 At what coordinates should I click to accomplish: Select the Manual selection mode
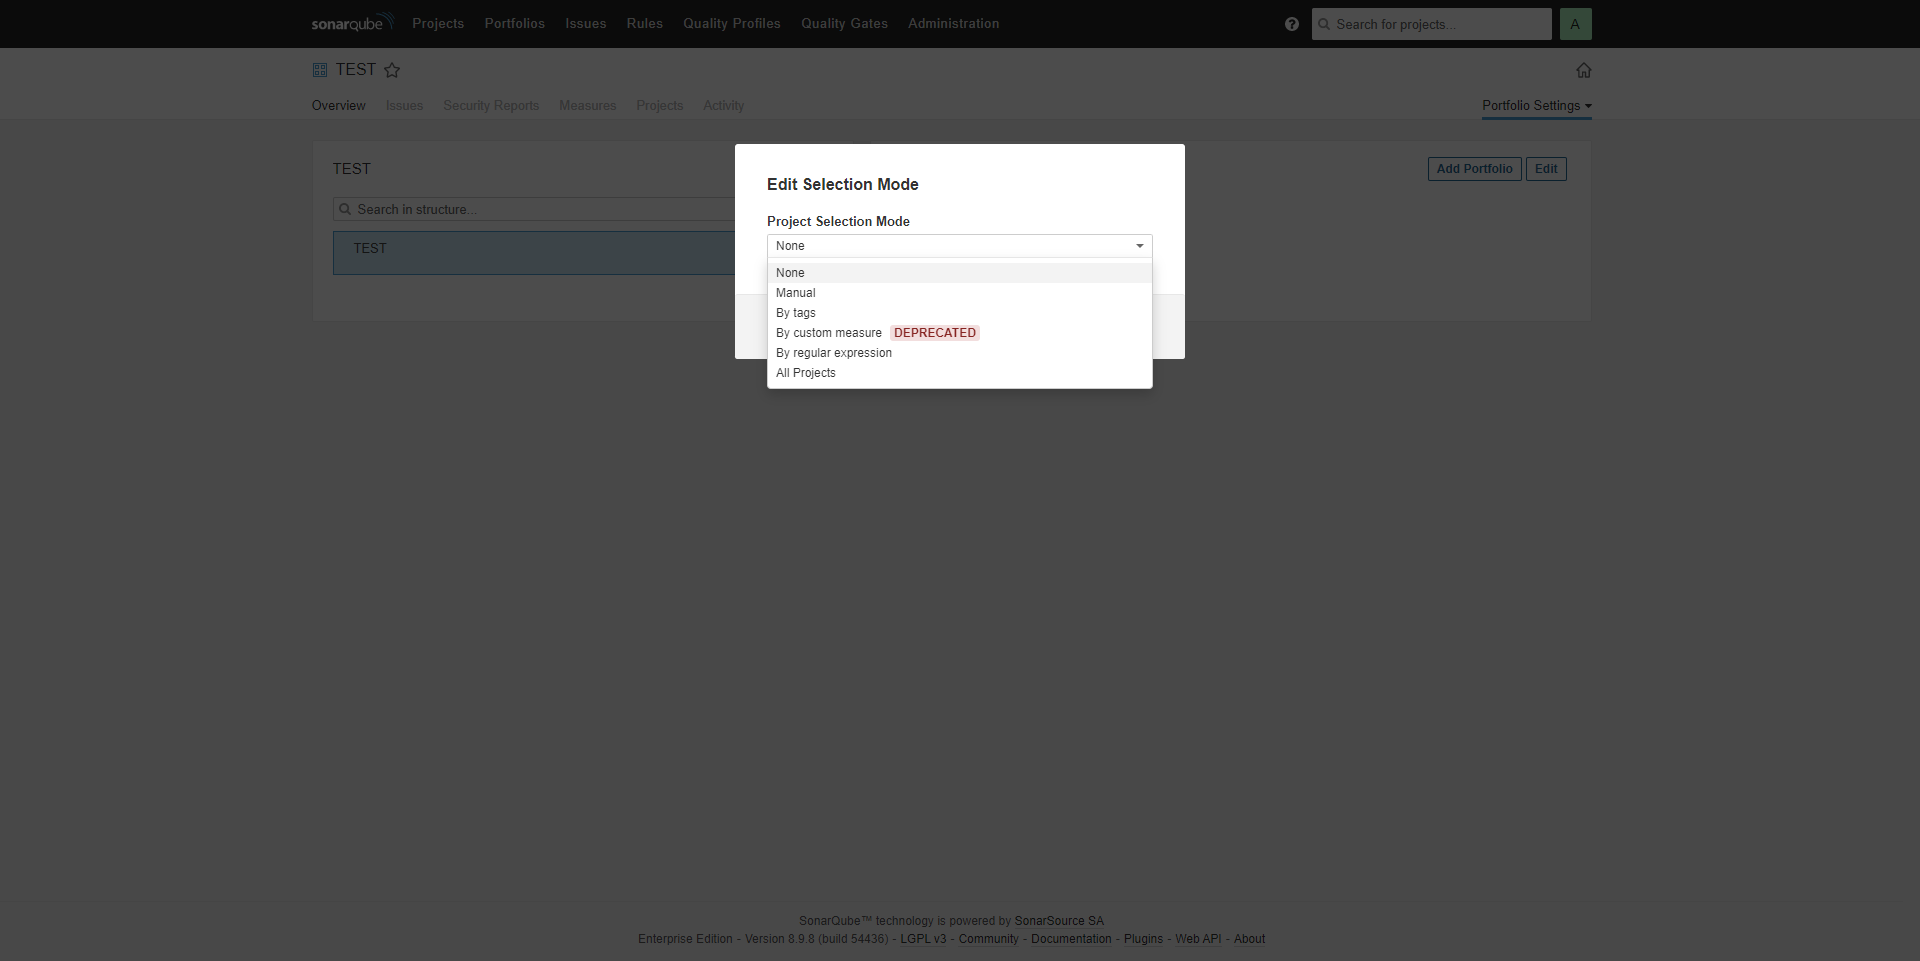coord(960,293)
